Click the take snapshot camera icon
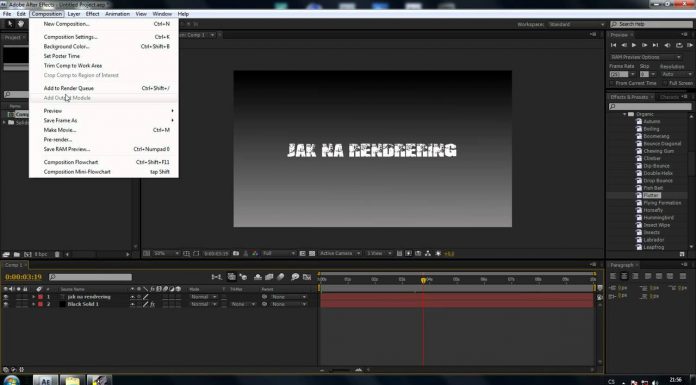This screenshot has height=385, width=696. [x=236, y=254]
